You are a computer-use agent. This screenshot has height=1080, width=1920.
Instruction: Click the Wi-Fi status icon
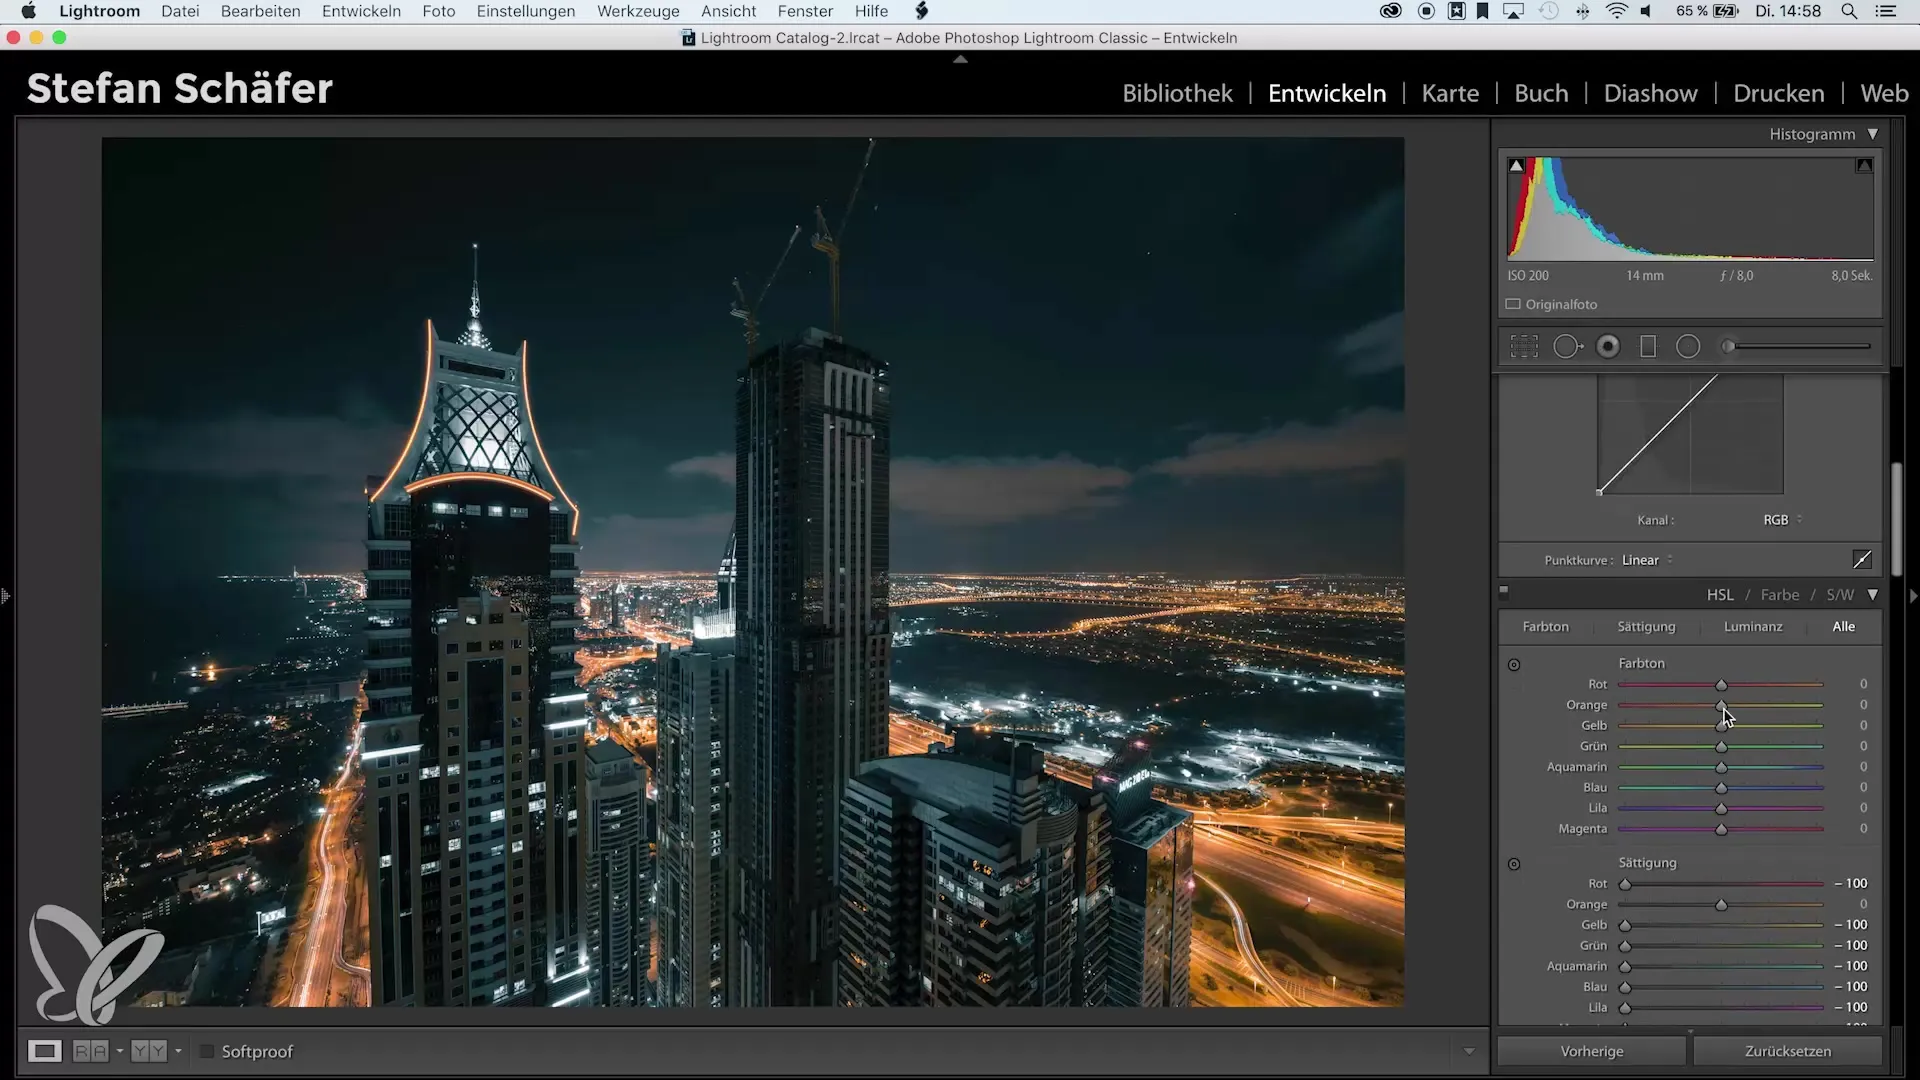tap(1616, 11)
